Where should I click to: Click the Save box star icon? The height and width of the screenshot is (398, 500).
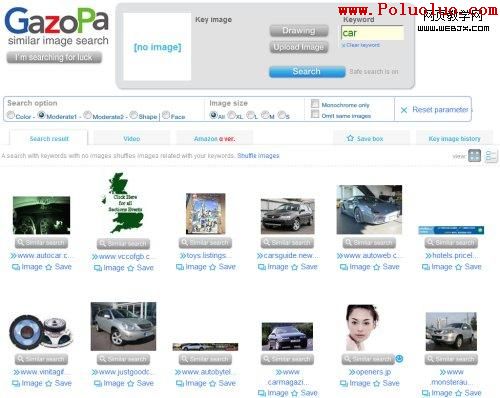(350, 138)
